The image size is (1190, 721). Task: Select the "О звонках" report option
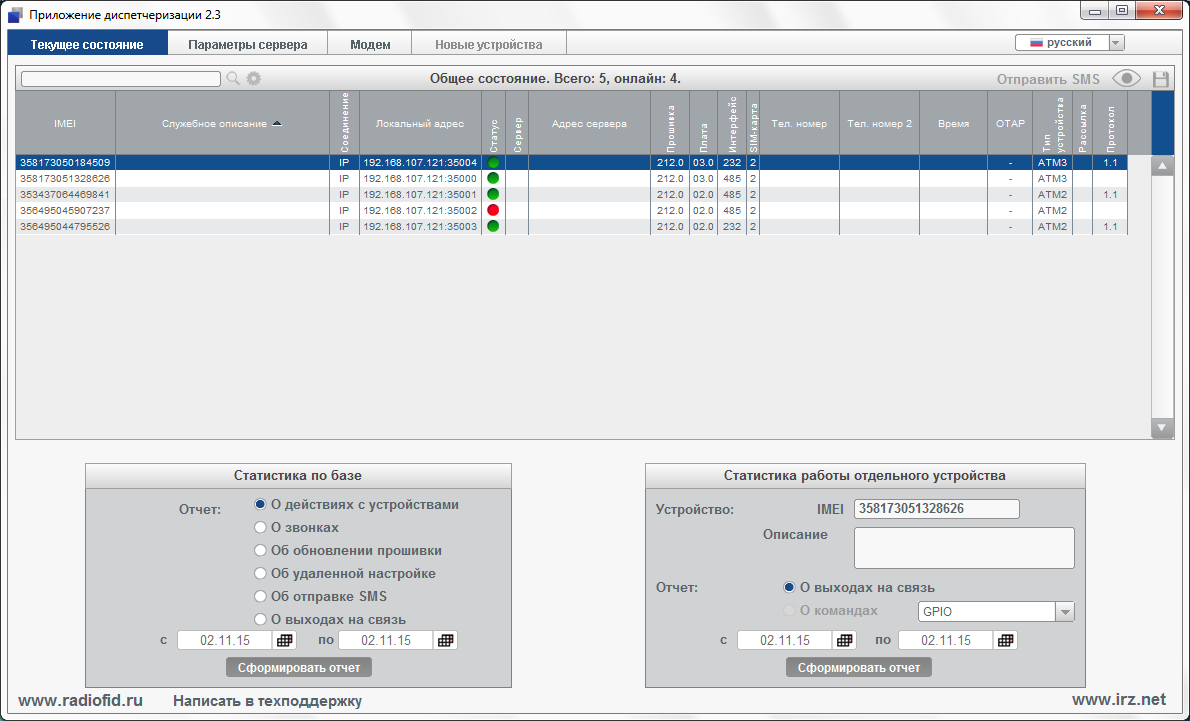[261, 527]
